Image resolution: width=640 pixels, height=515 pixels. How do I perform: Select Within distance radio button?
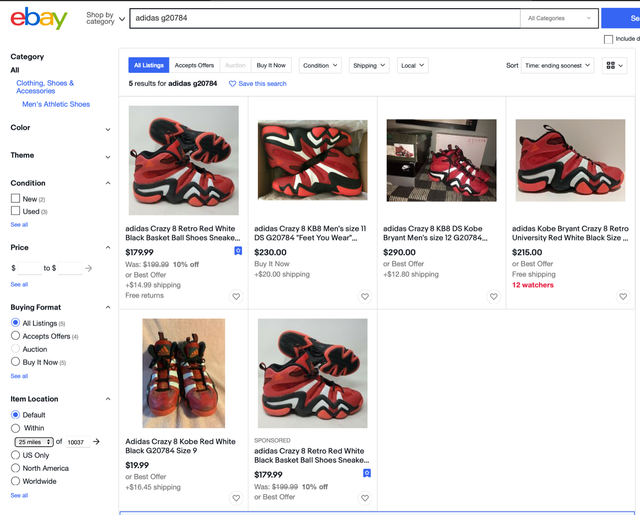click(x=16, y=428)
